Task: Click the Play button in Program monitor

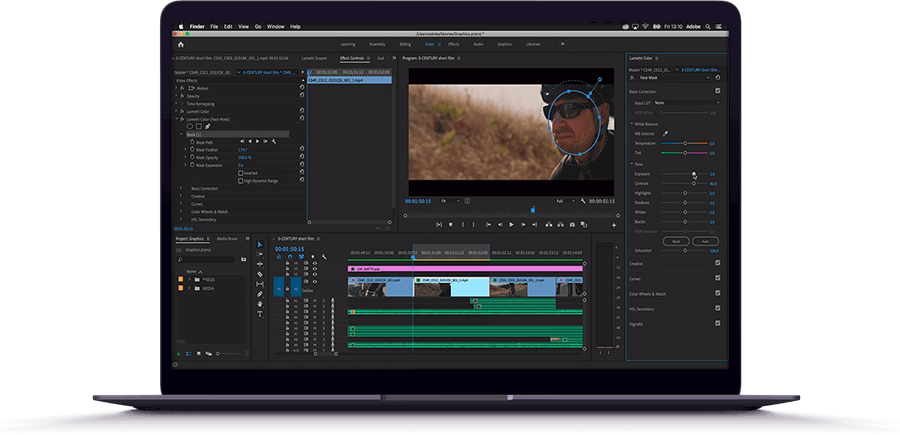Action: [511, 225]
